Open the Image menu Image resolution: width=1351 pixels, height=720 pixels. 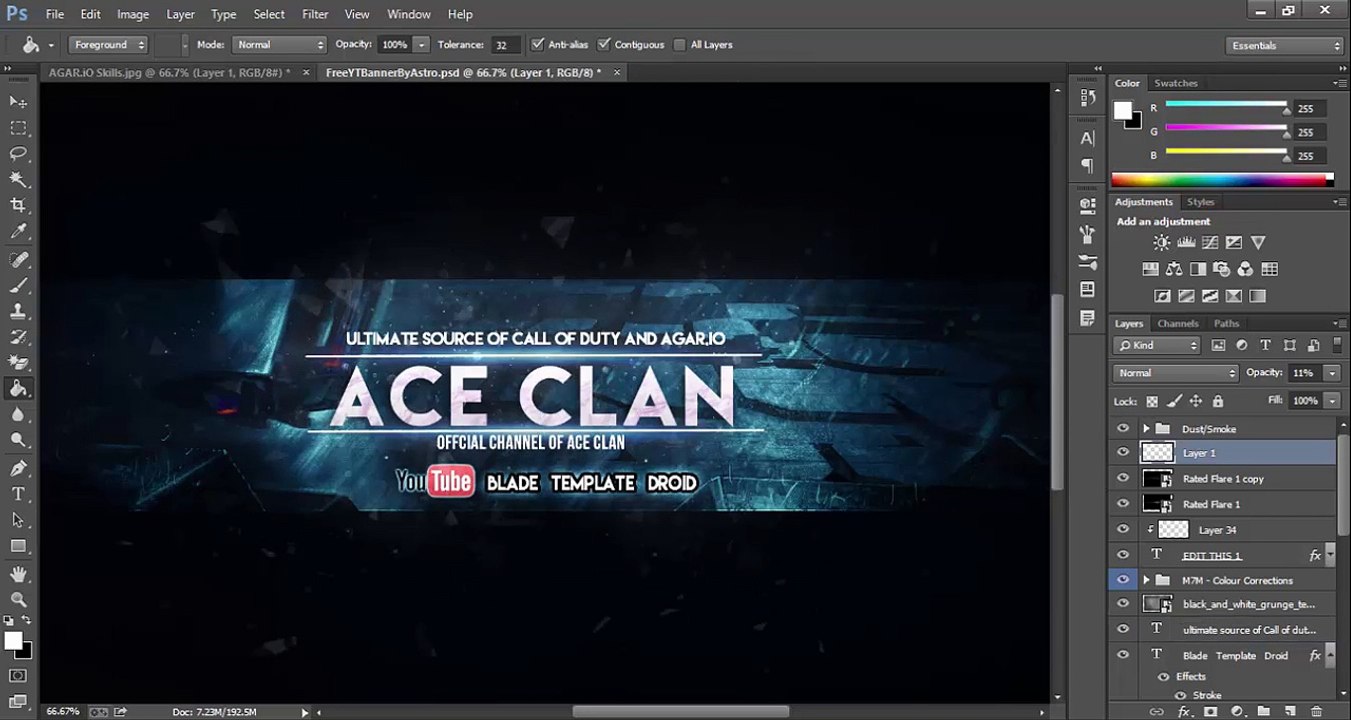(x=133, y=14)
